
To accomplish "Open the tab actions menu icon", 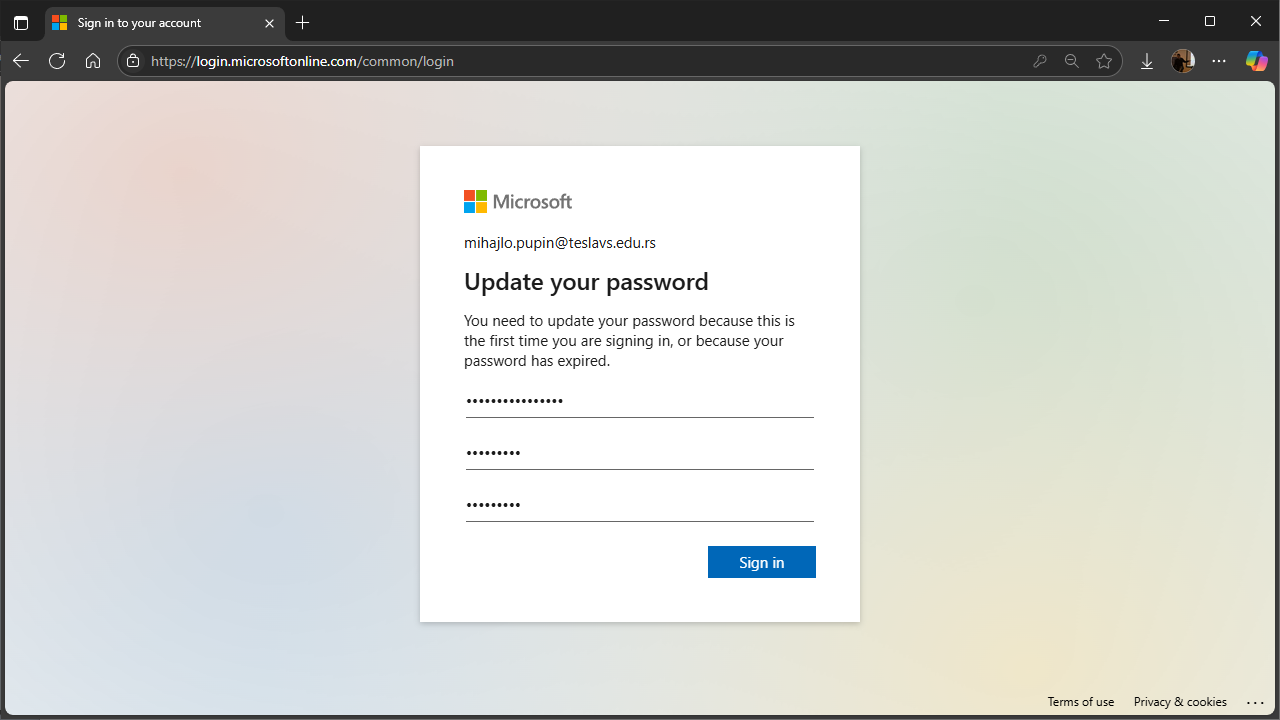I will 21,23.
